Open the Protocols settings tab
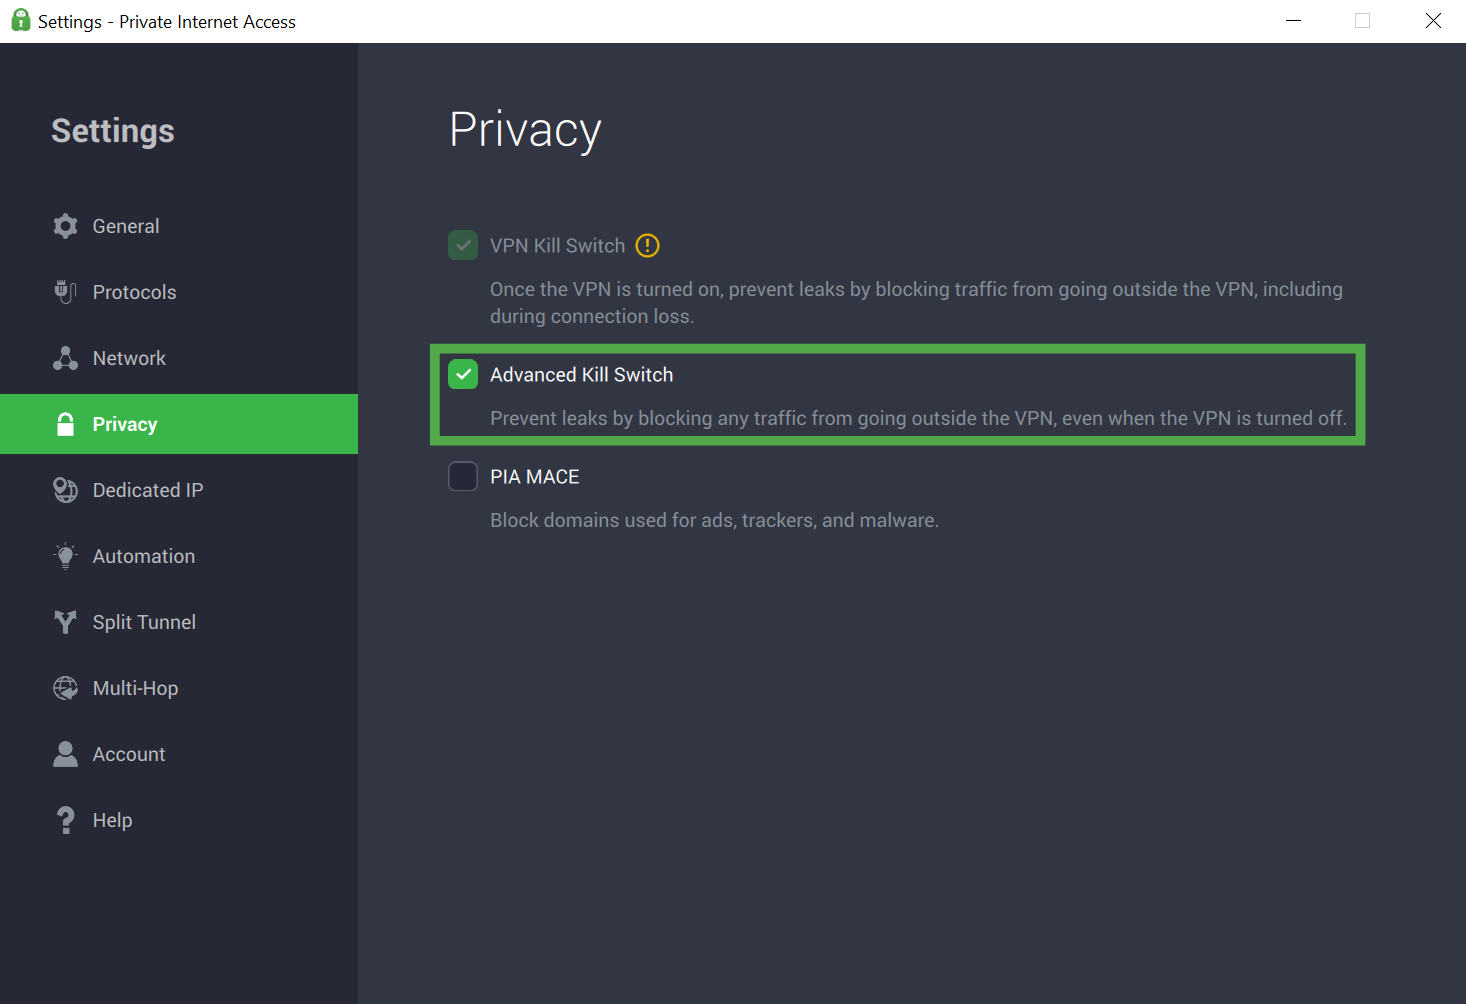This screenshot has height=1004, width=1466. point(179,292)
